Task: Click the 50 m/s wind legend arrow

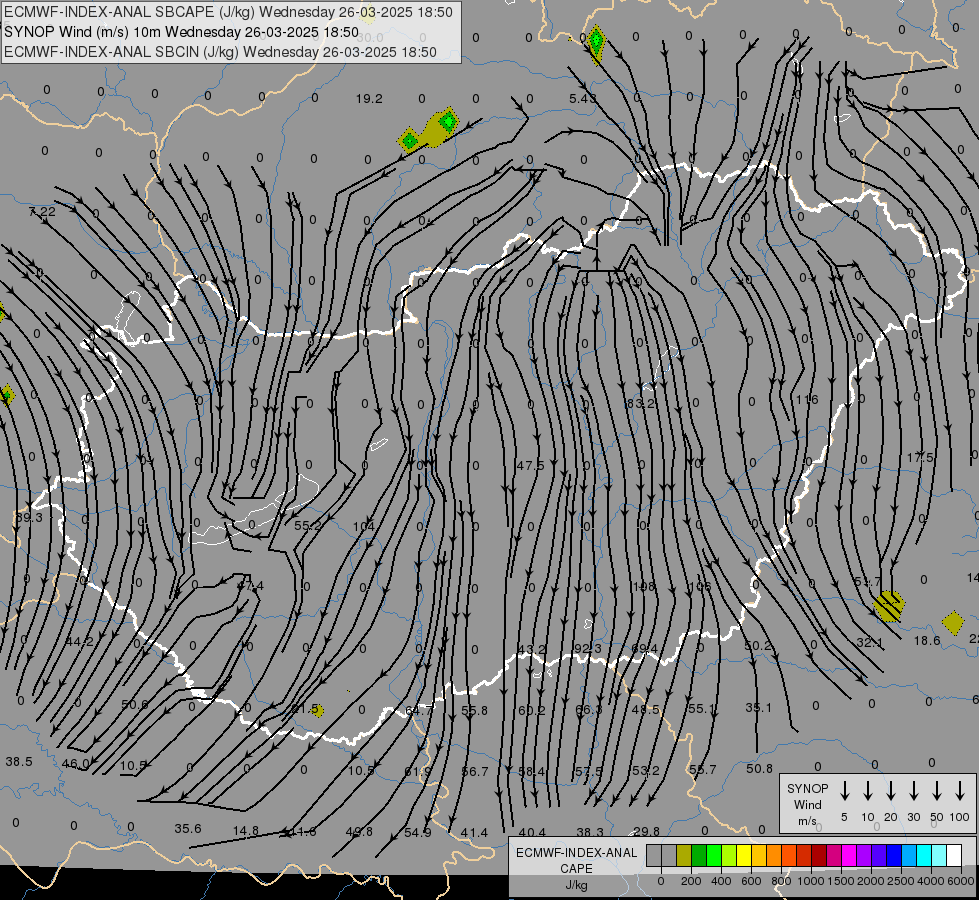Action: pyautogui.click(x=937, y=791)
